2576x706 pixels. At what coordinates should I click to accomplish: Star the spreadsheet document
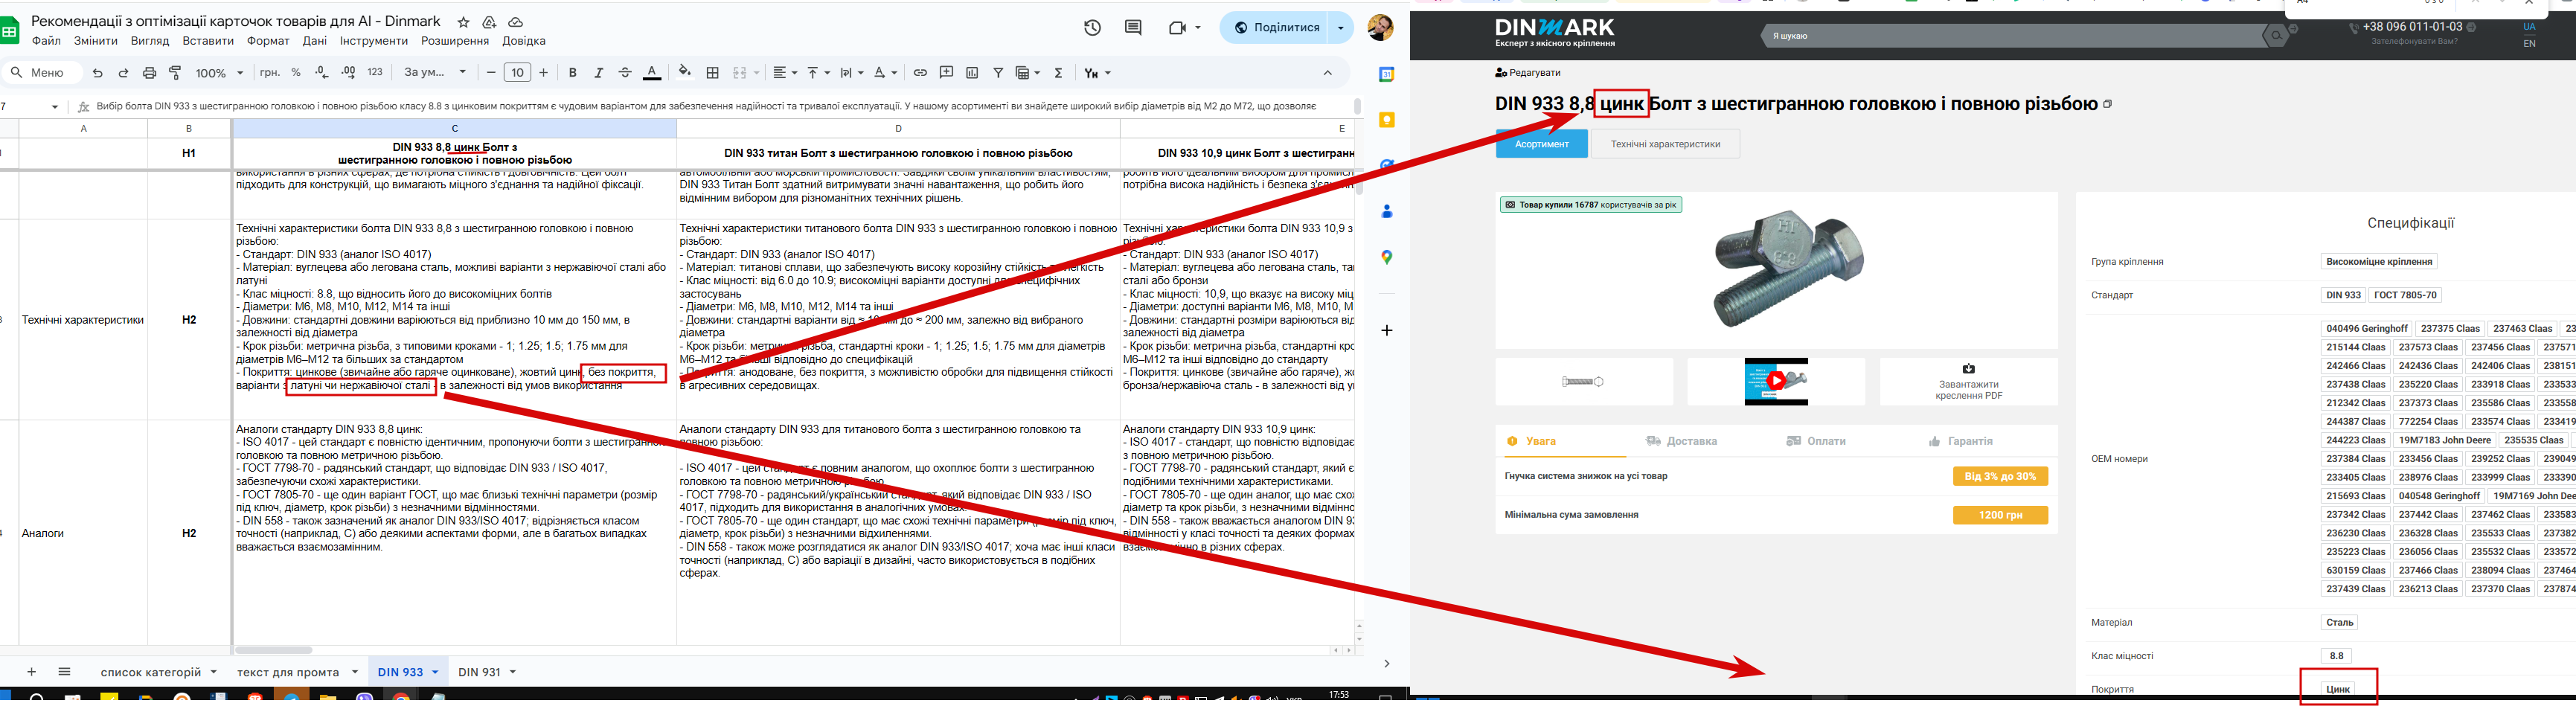[x=463, y=22]
